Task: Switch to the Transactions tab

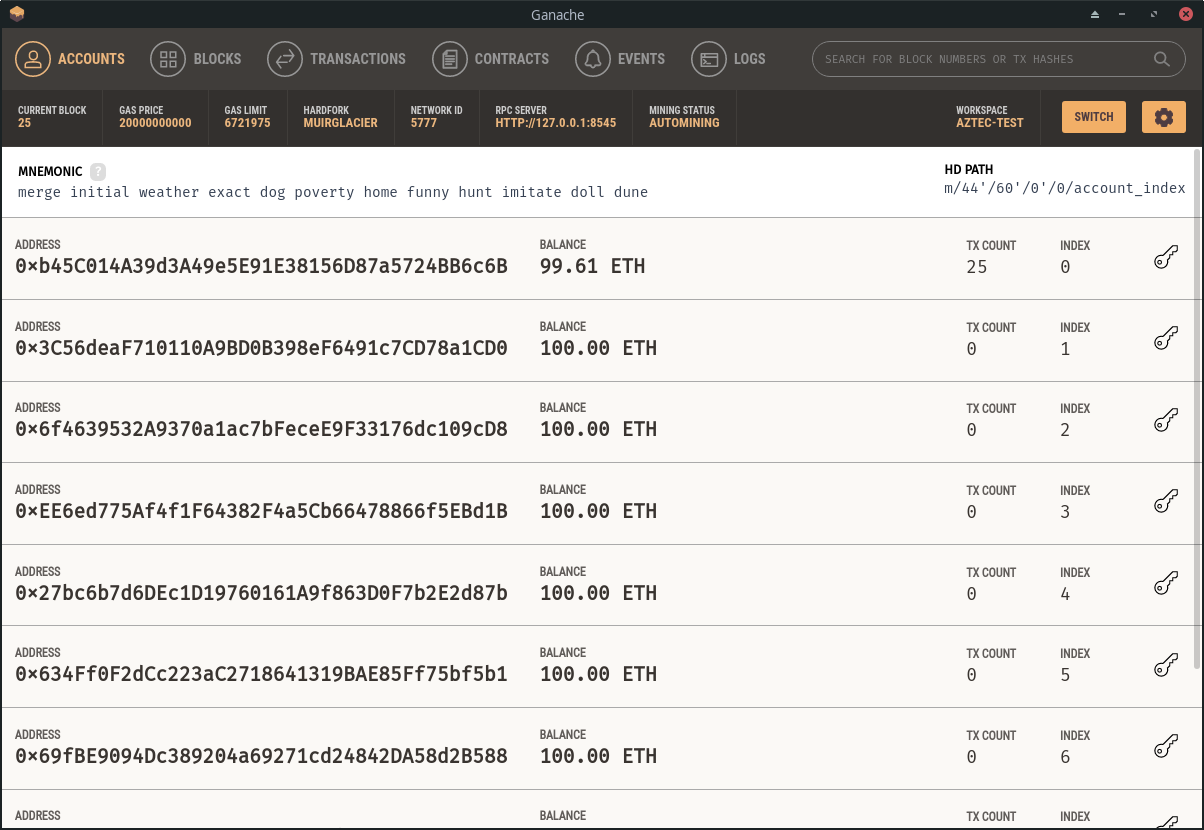Action: [x=337, y=59]
